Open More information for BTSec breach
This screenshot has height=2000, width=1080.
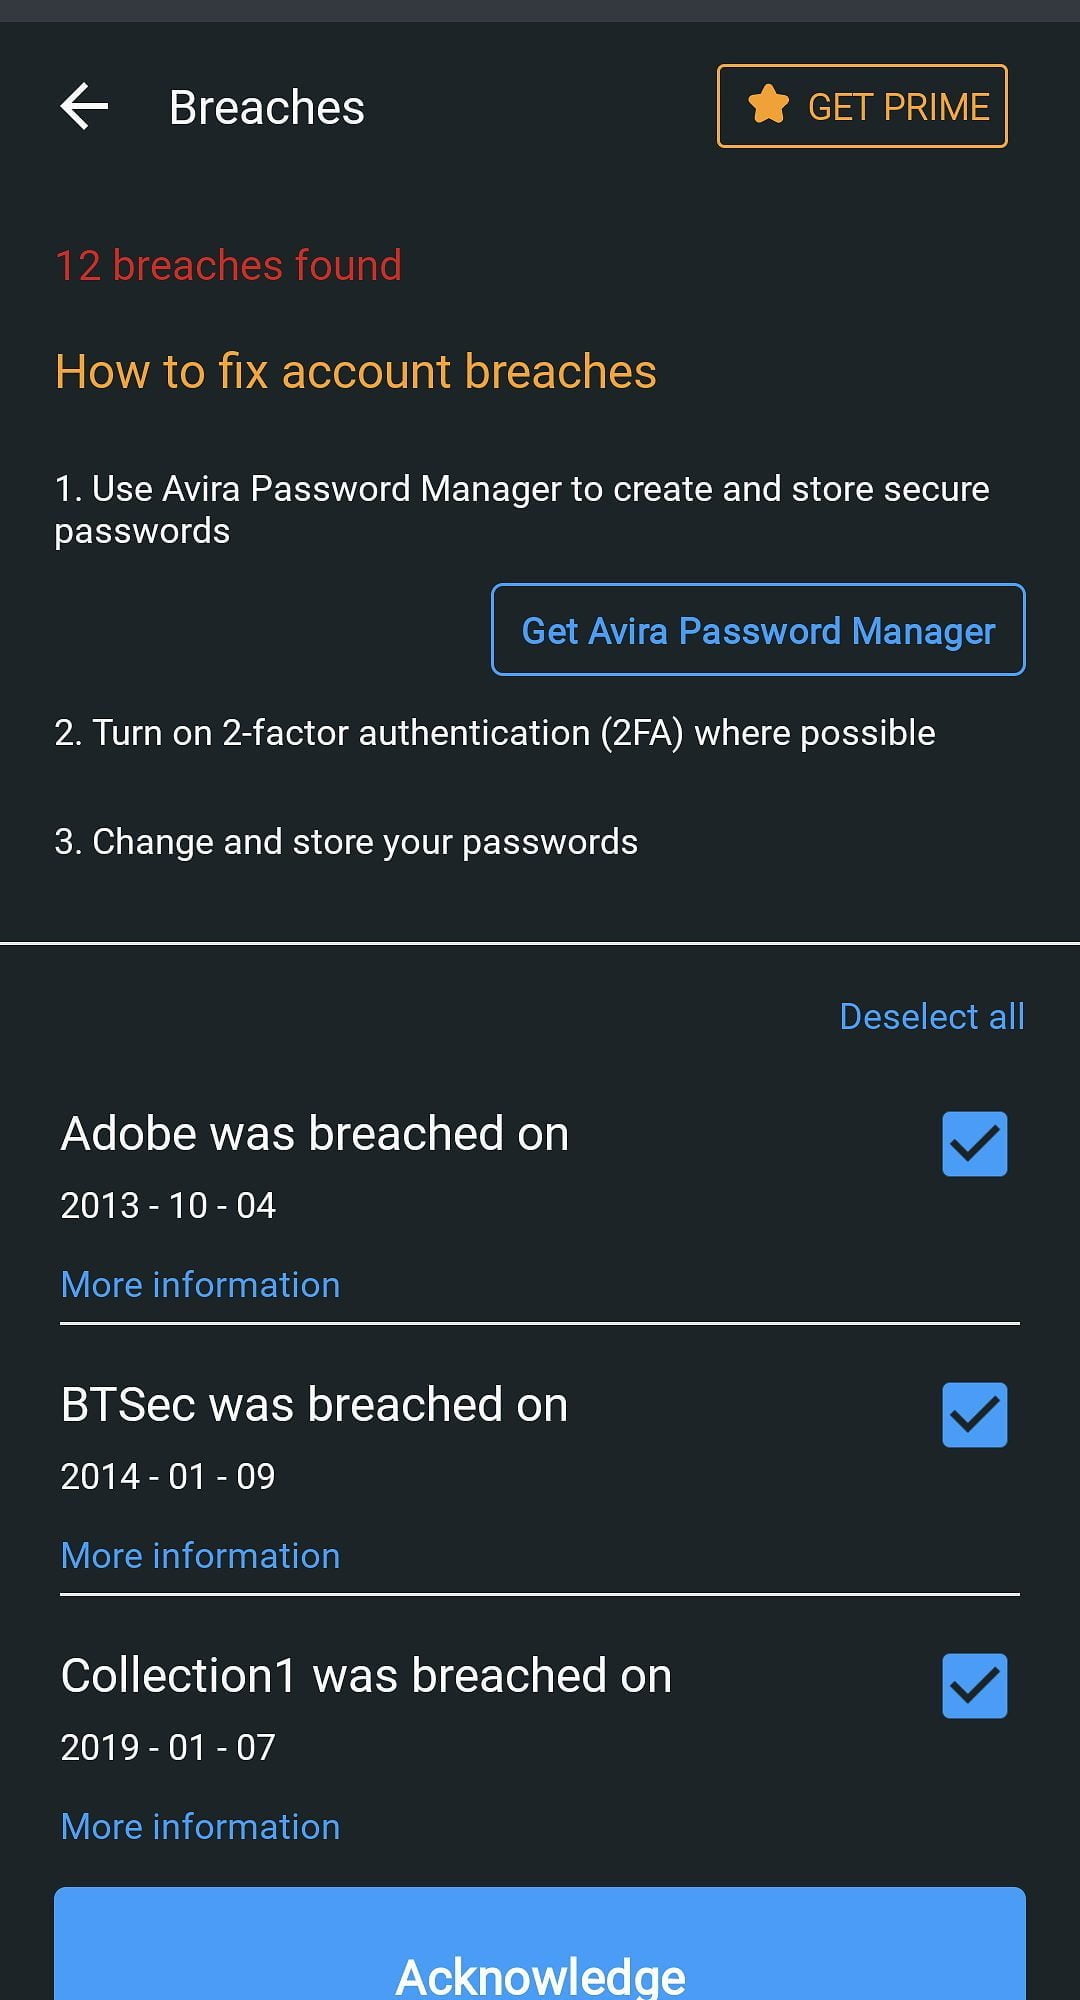tap(200, 1555)
